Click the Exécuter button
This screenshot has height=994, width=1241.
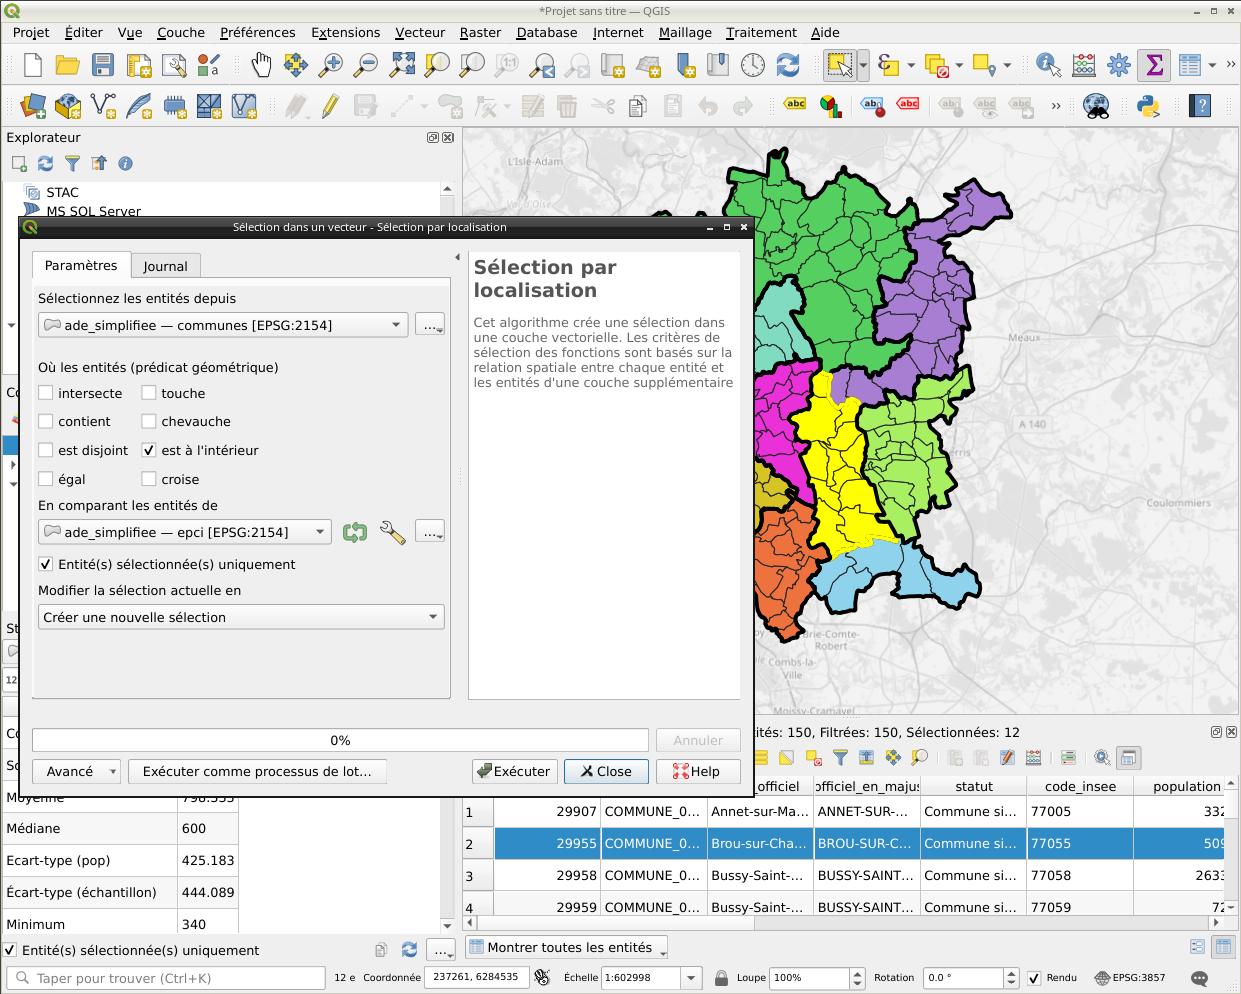pyautogui.click(x=514, y=771)
